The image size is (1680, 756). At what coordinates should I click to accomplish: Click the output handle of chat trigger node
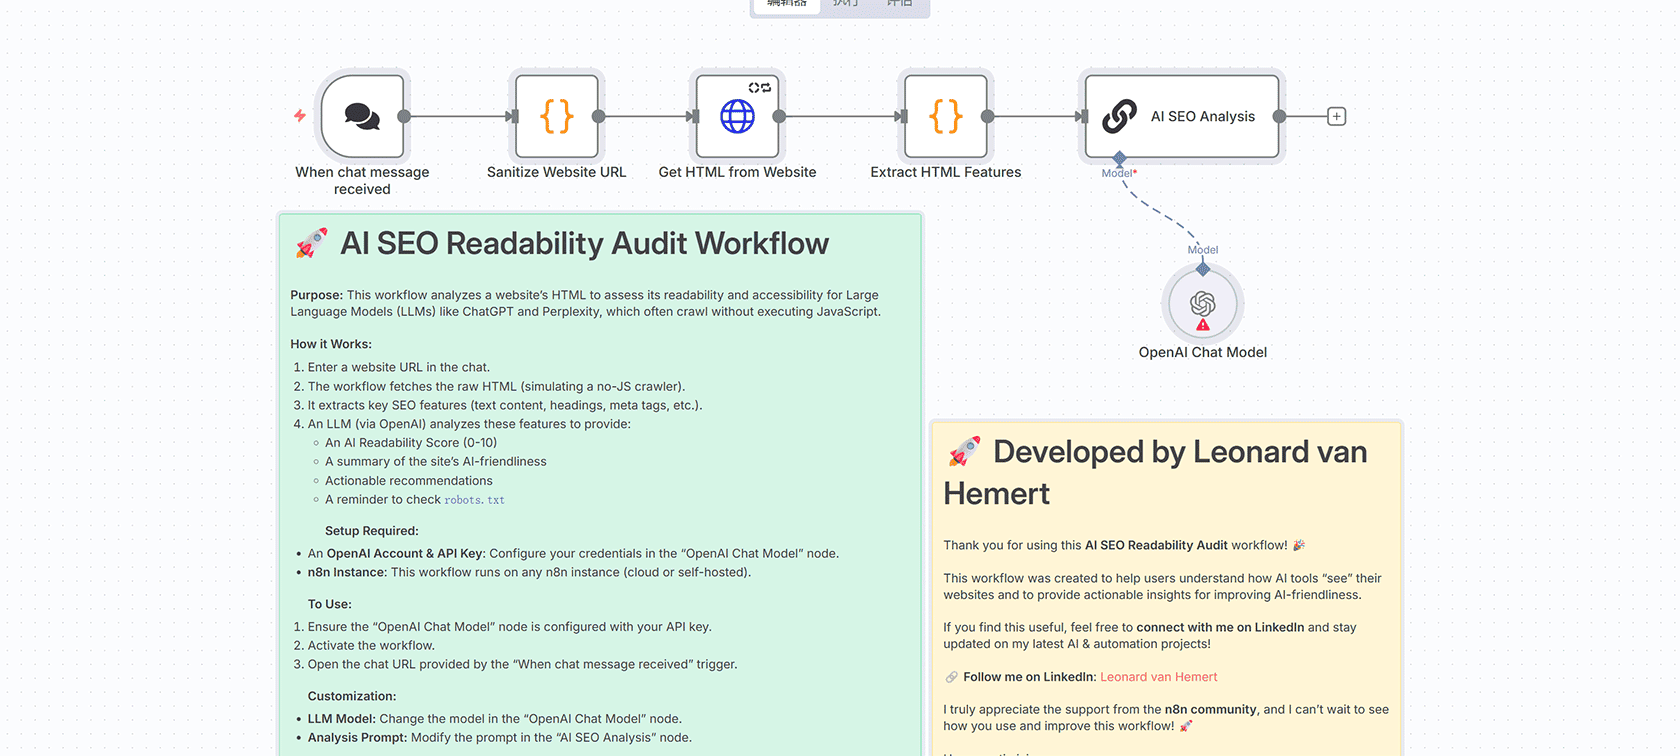404,117
